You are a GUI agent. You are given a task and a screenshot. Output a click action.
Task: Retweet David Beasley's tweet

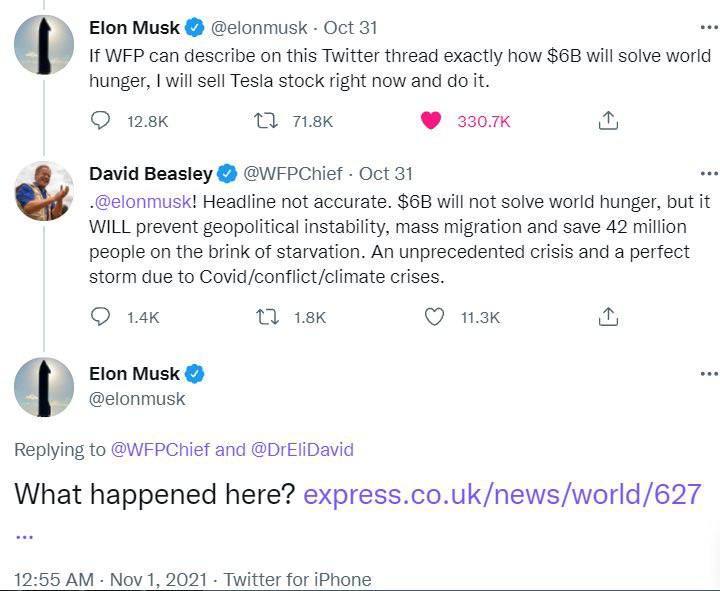click(x=265, y=317)
